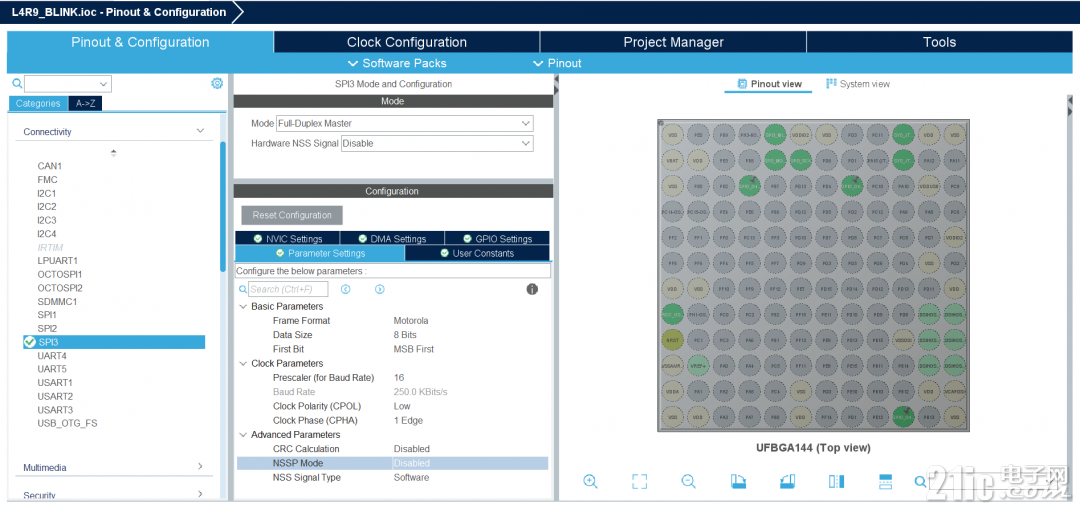Viewport: 1080px width, 508px height.
Task: Open the User Constants tab
Action: pyautogui.click(x=477, y=253)
